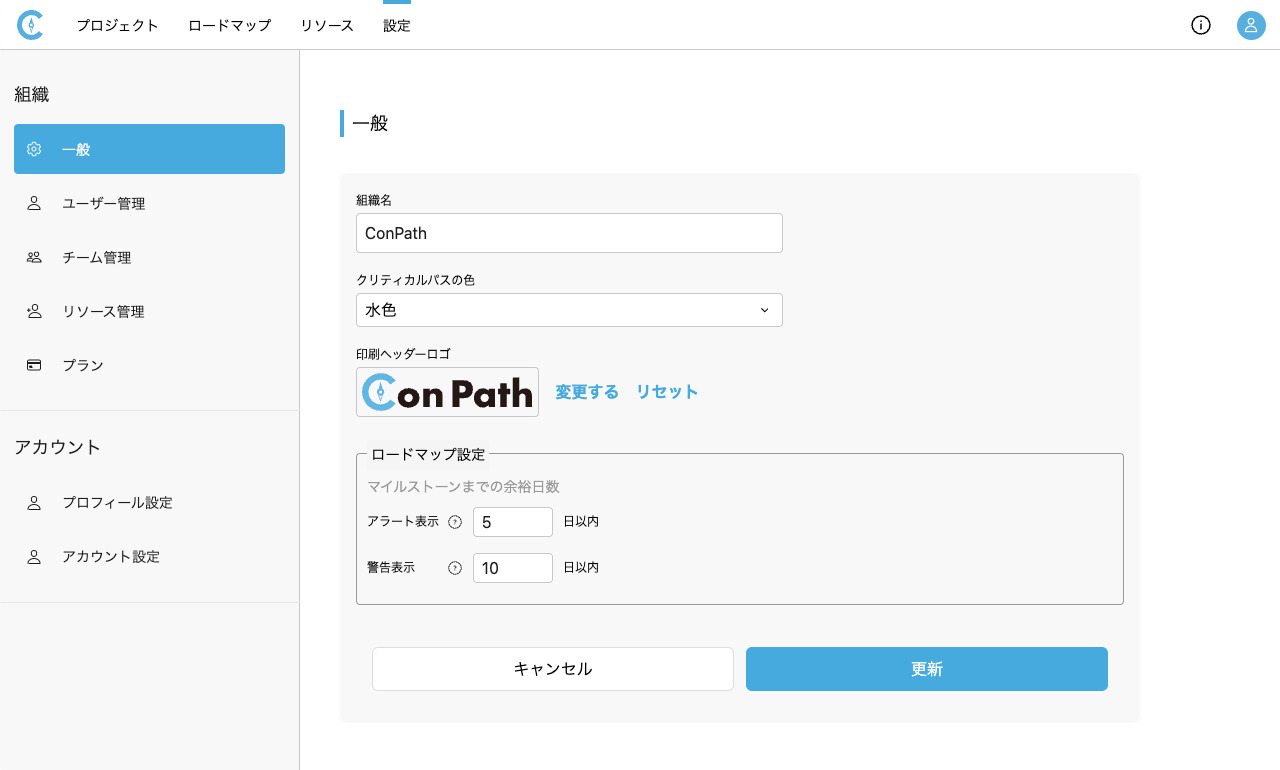1280x770 pixels.
Task: Click the chevron arrow on 水色 selector
Action: (x=764, y=310)
